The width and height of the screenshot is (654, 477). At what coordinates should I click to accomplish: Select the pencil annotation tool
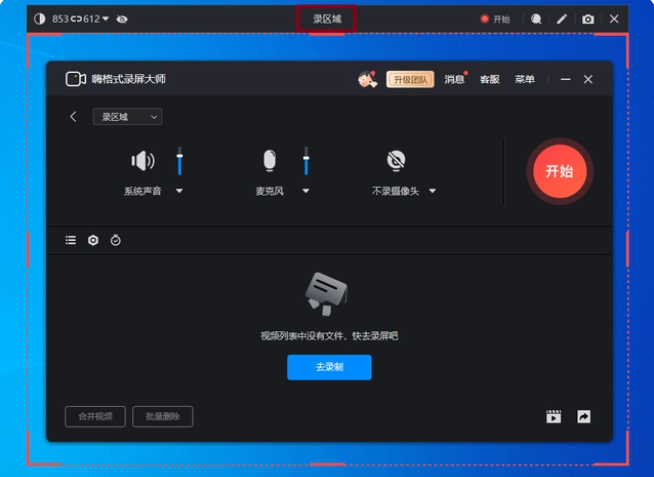click(562, 19)
